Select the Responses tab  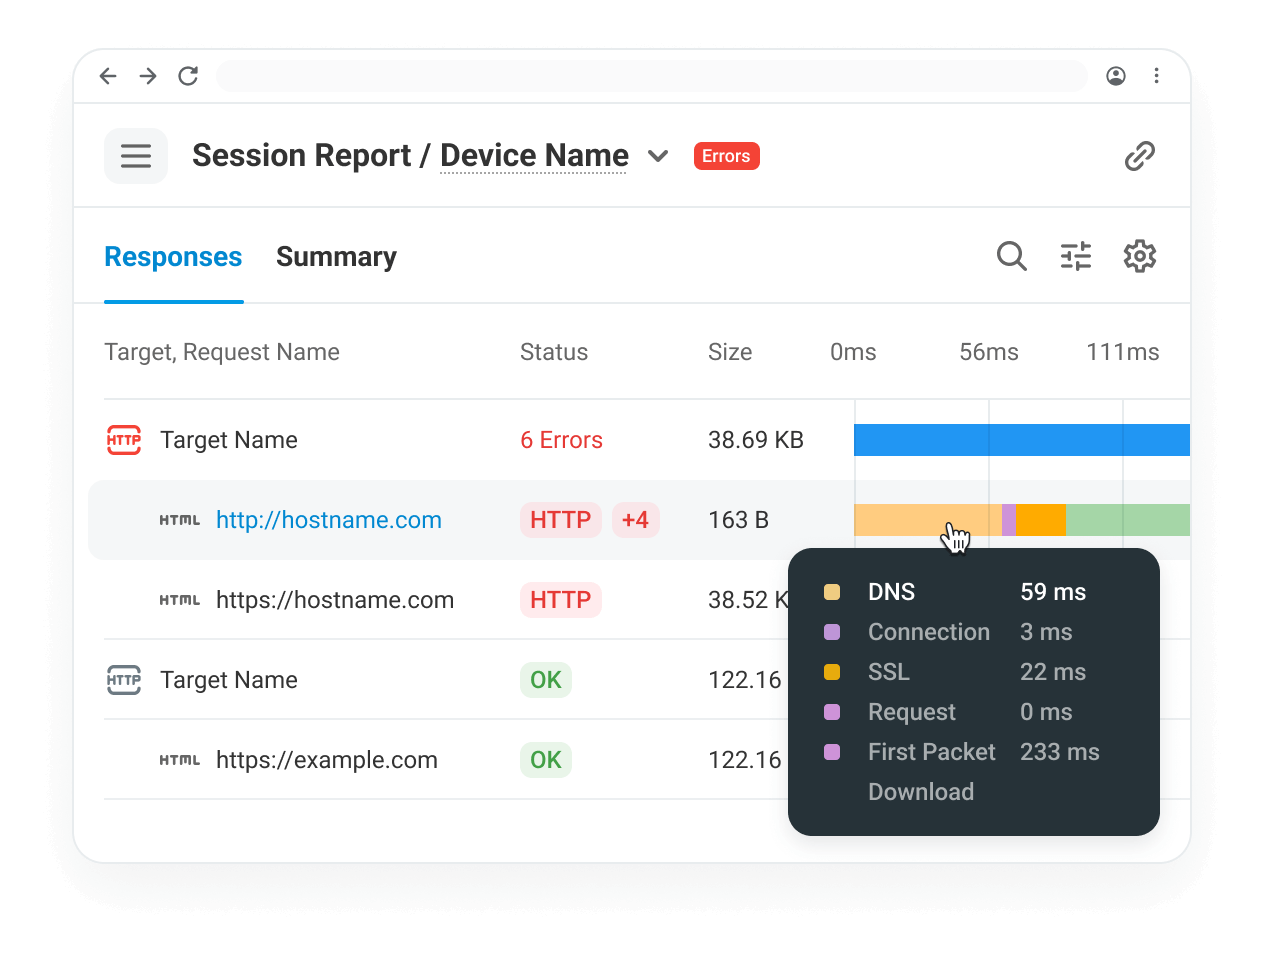point(173,257)
